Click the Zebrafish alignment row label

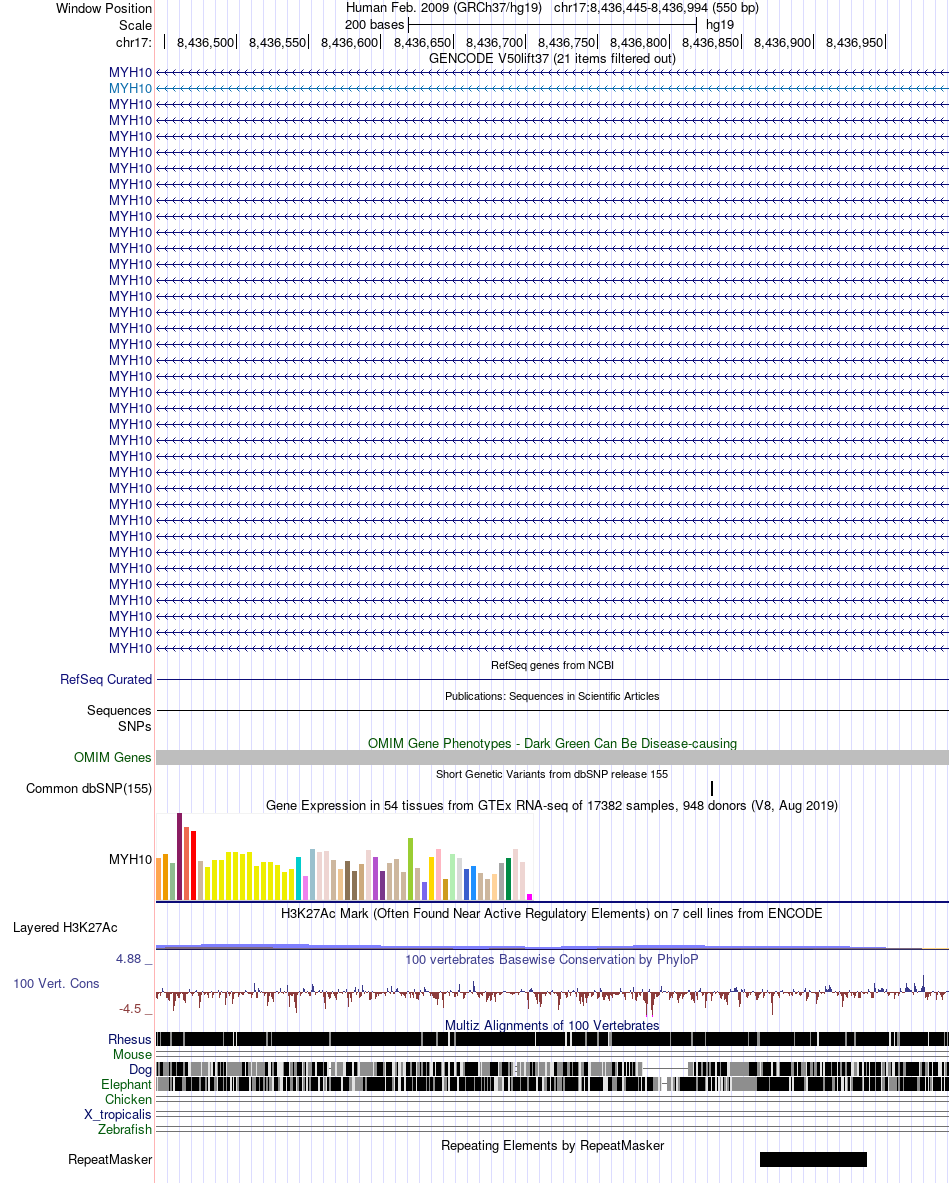125,1129
